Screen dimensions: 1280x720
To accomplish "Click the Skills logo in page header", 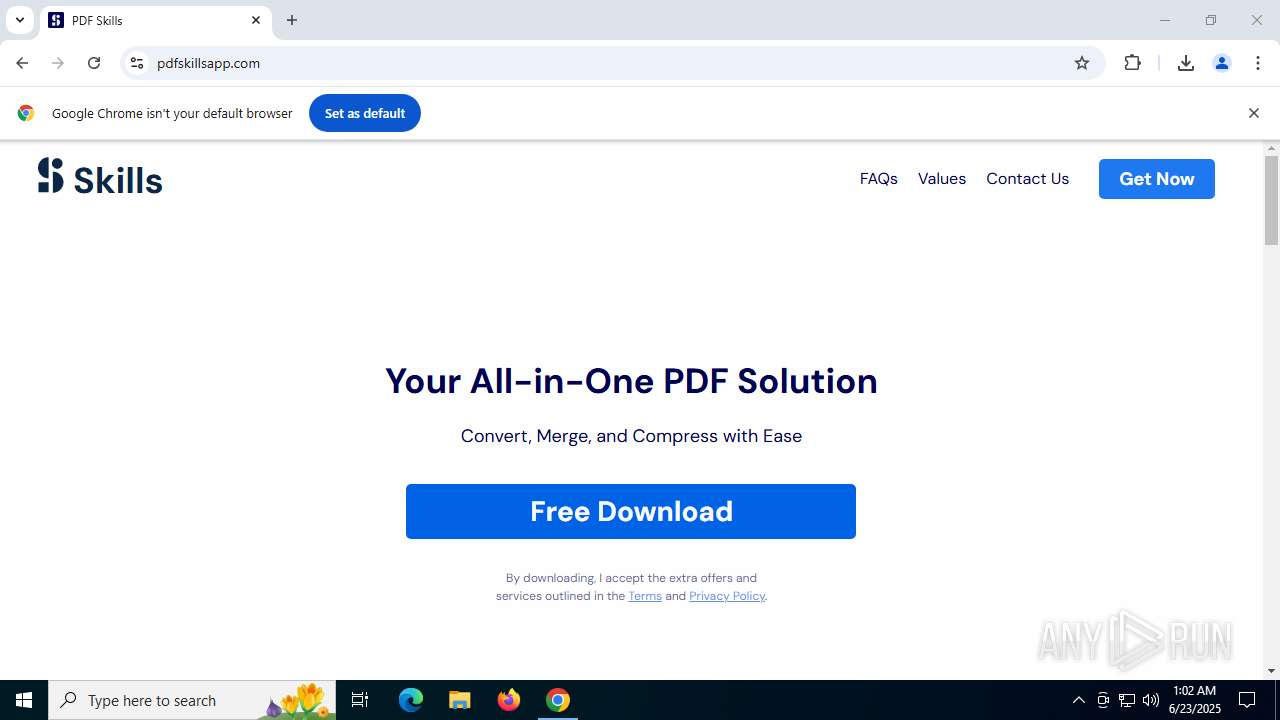I will pyautogui.click(x=100, y=177).
